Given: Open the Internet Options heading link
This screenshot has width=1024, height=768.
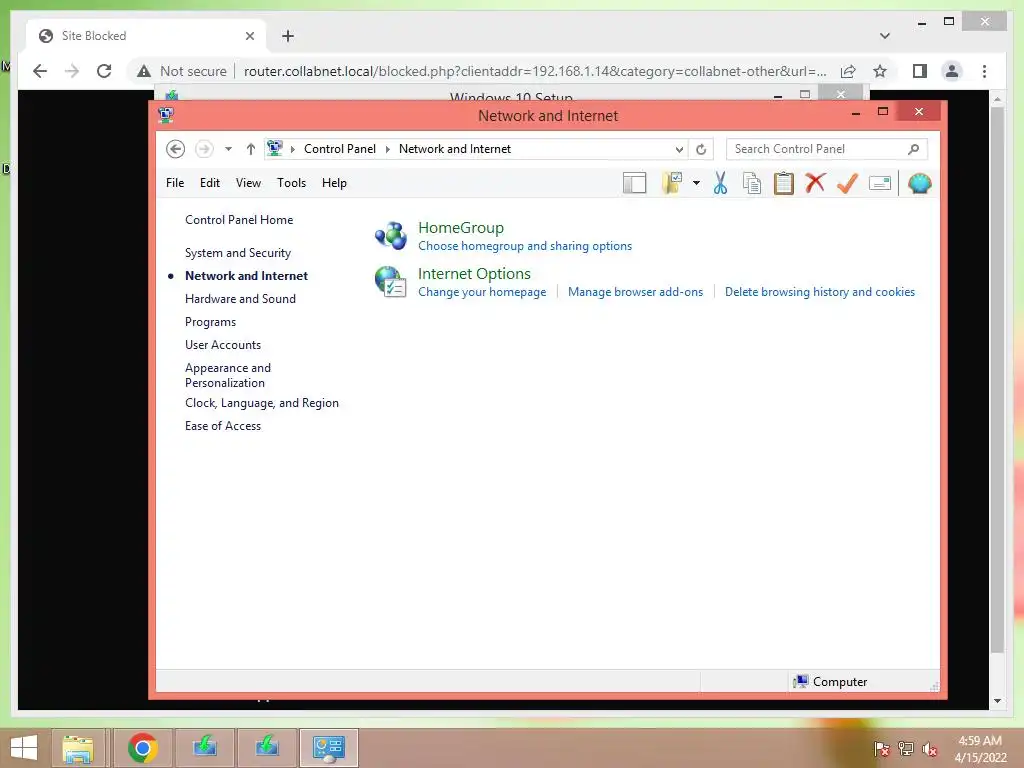Looking at the screenshot, I should coord(474,274).
